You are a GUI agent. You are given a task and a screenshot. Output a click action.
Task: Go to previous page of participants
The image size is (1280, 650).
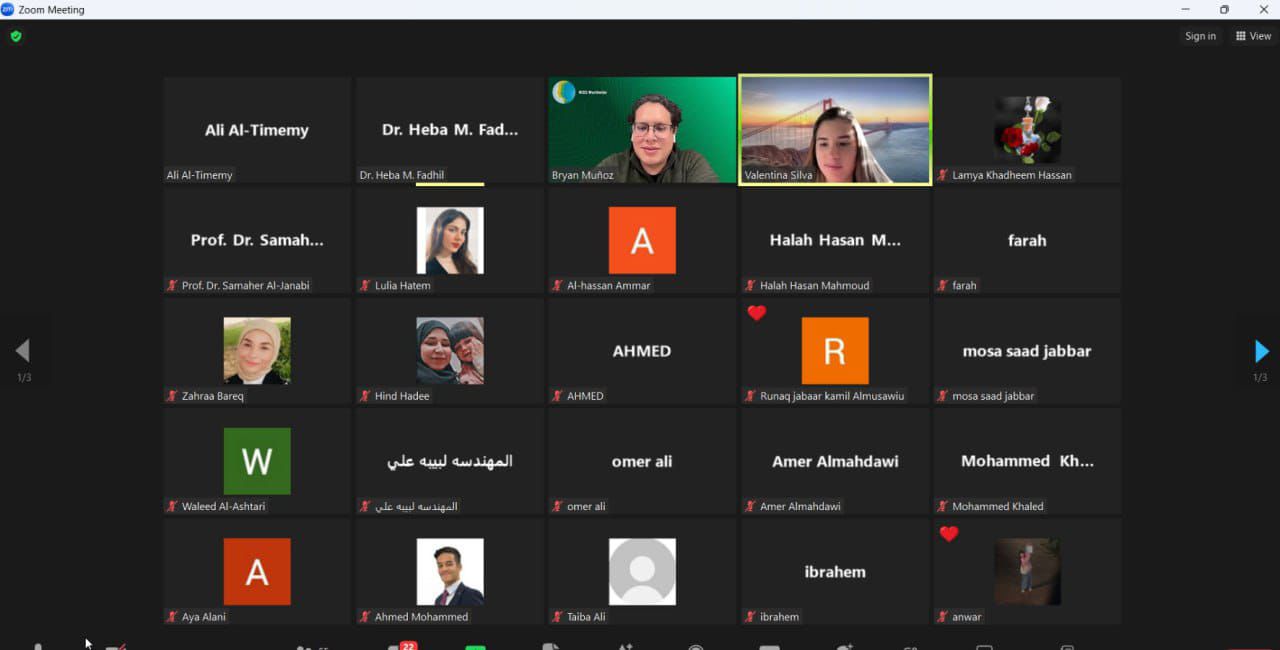pos(22,351)
